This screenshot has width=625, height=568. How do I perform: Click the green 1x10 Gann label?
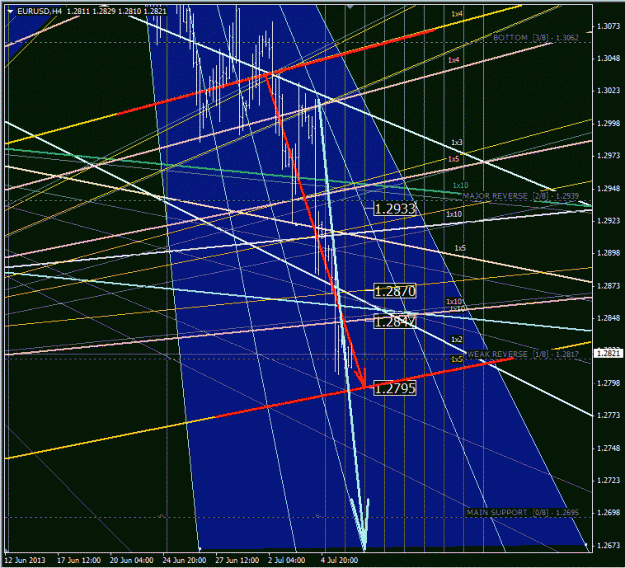(x=460, y=185)
